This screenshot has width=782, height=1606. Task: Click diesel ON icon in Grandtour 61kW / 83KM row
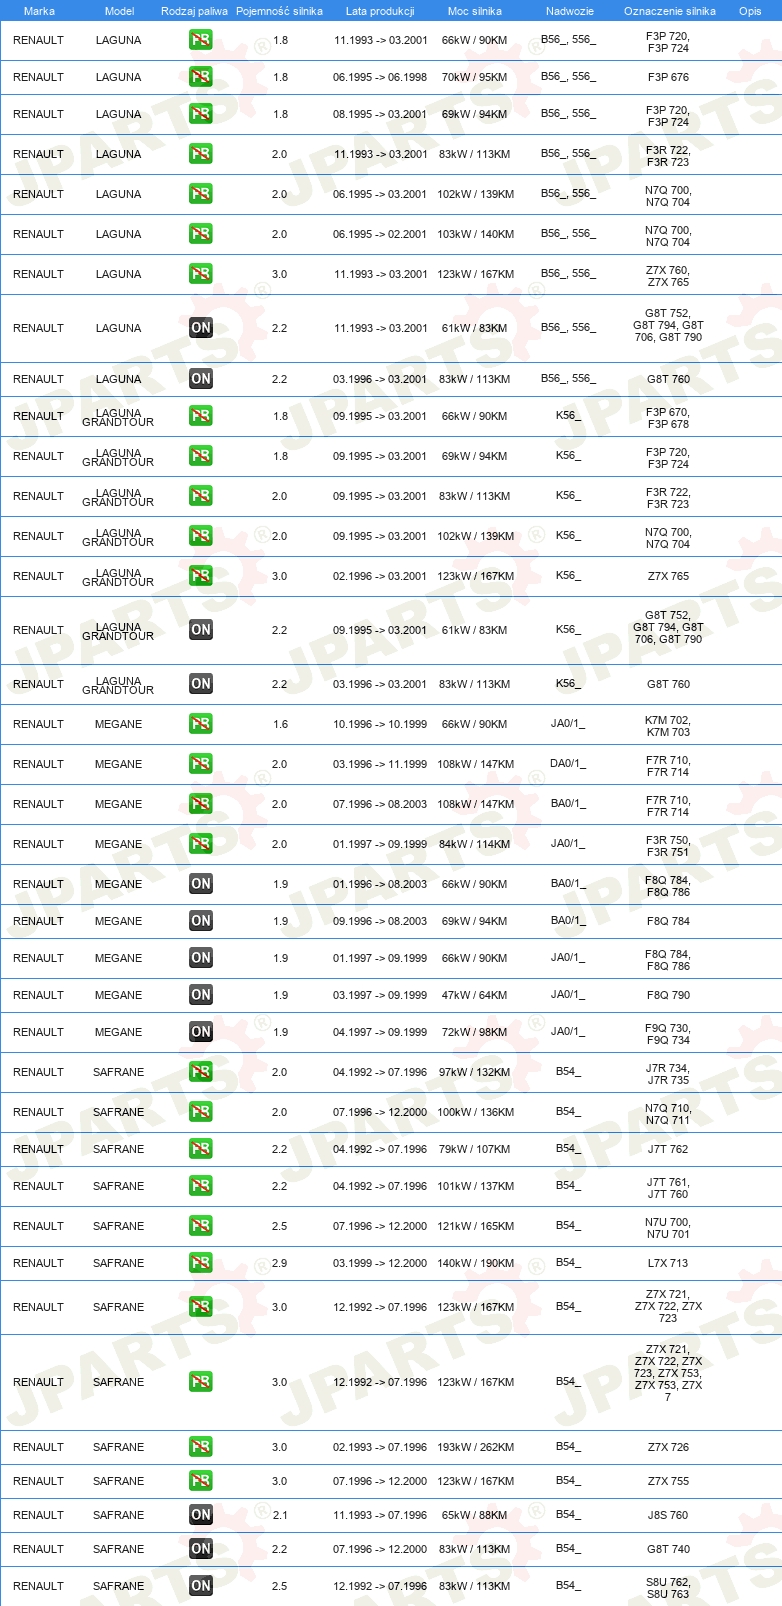point(201,630)
